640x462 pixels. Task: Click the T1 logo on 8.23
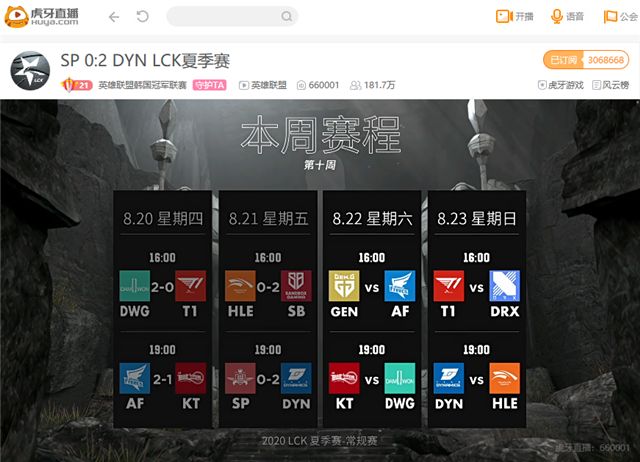449,286
